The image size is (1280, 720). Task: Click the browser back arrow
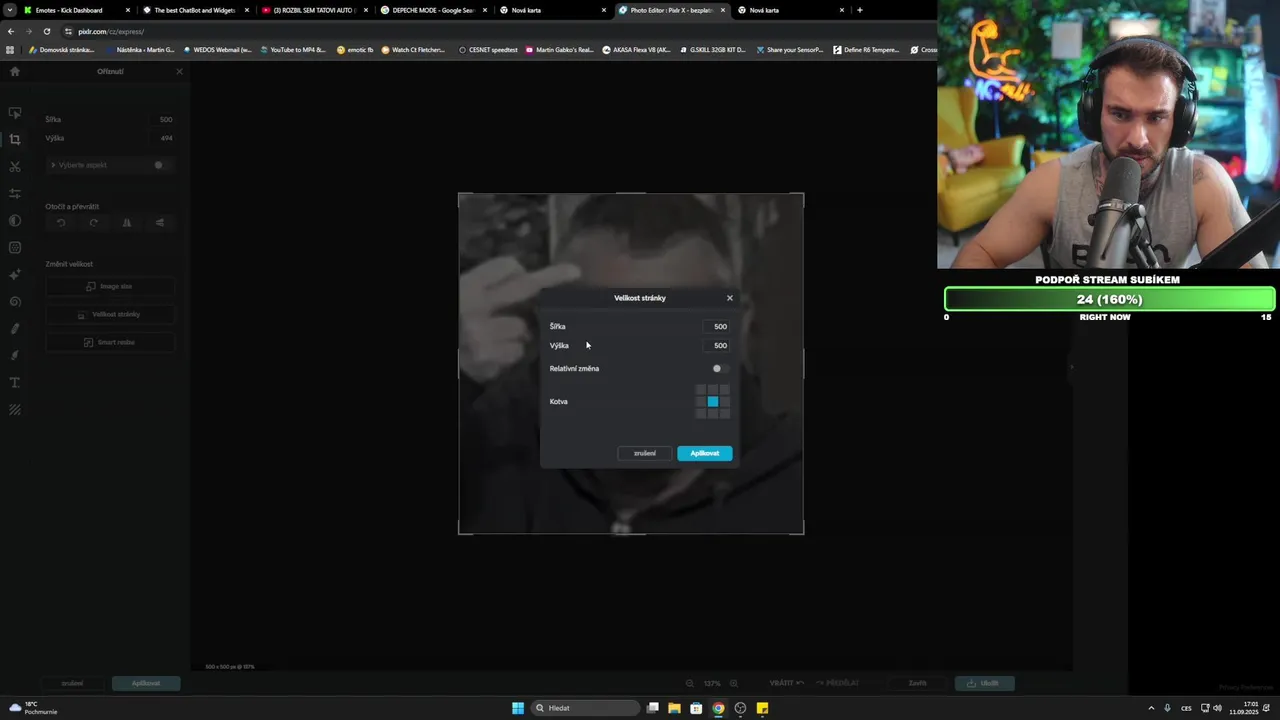point(11,31)
